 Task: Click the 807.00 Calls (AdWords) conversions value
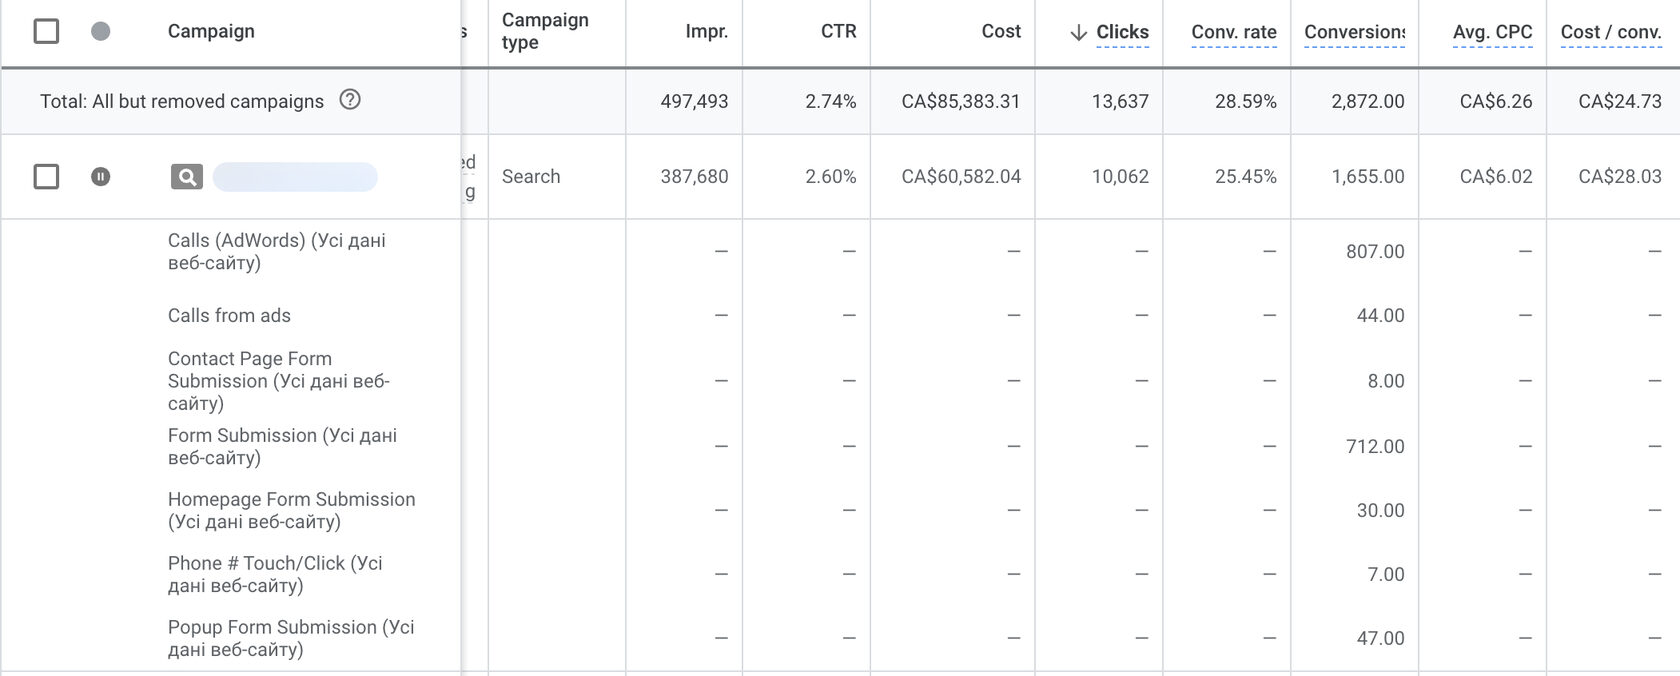[1375, 251]
